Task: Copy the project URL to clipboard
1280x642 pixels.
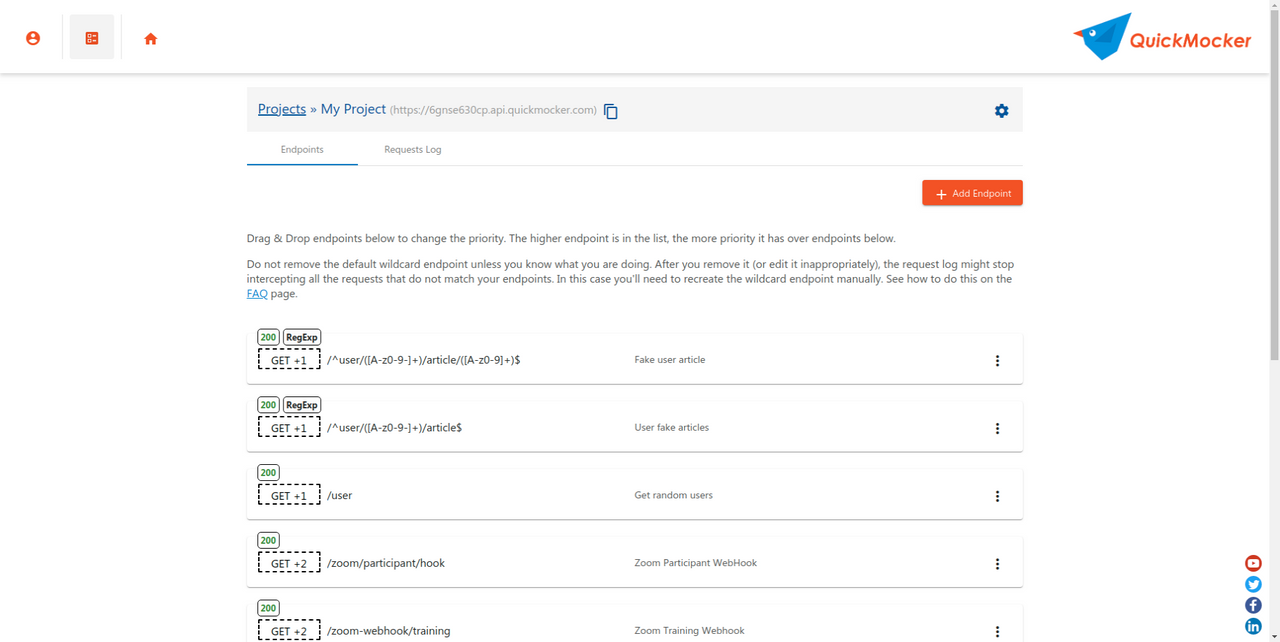Action: (611, 111)
